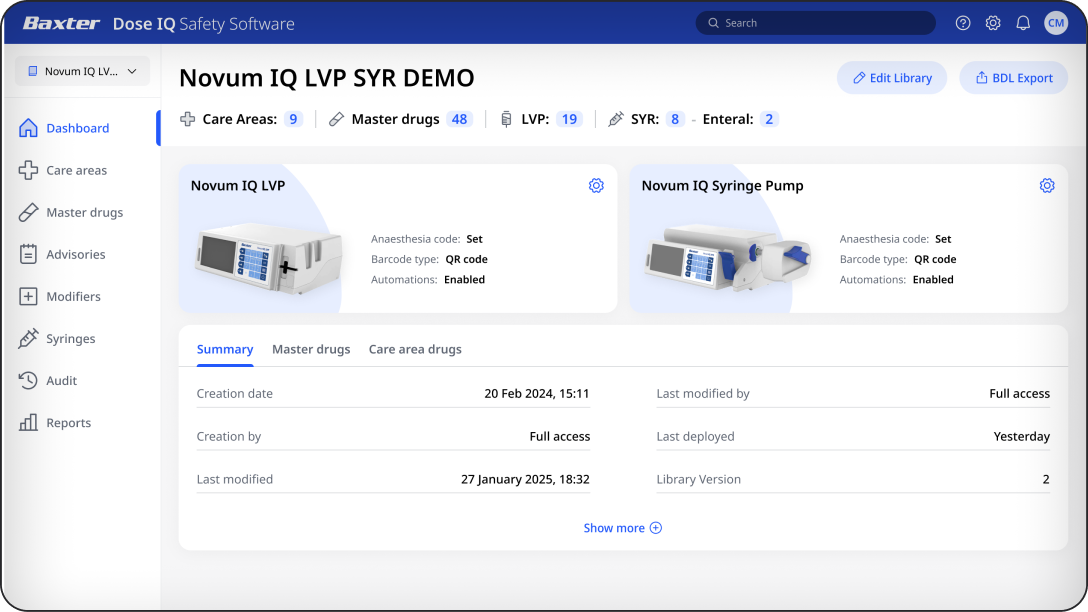Expand the Novum IQ LV library selector
The image size is (1088, 612).
(81, 71)
